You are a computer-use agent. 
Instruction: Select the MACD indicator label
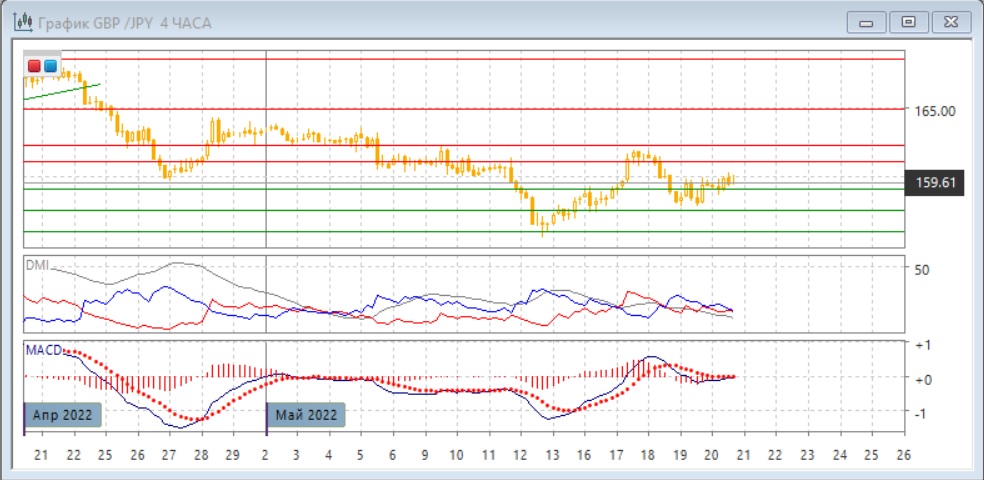click(43, 349)
